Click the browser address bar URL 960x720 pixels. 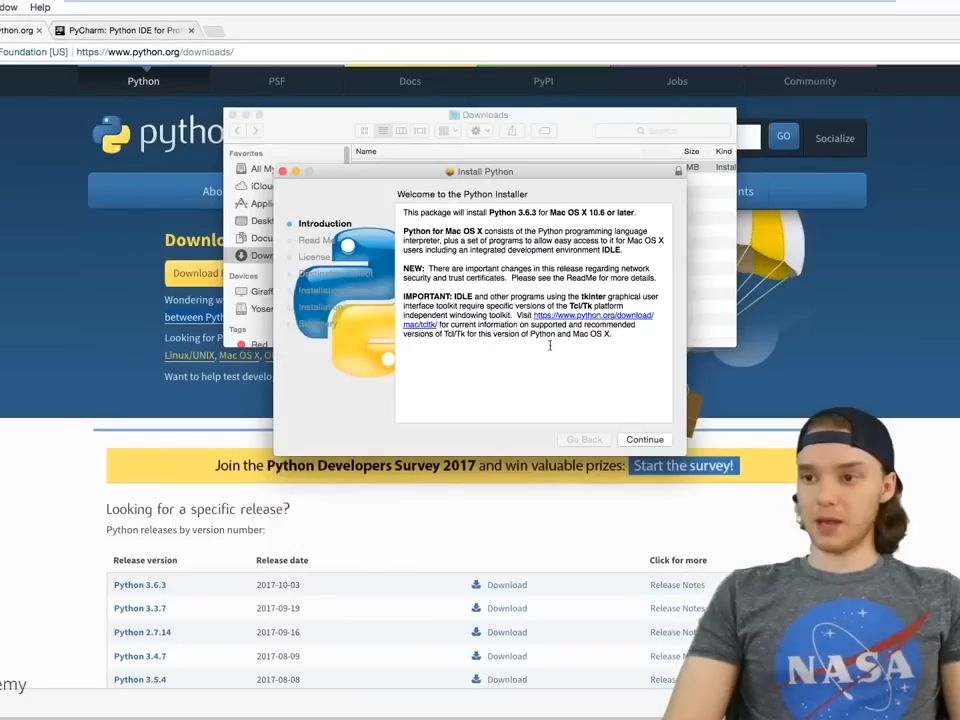pos(154,52)
